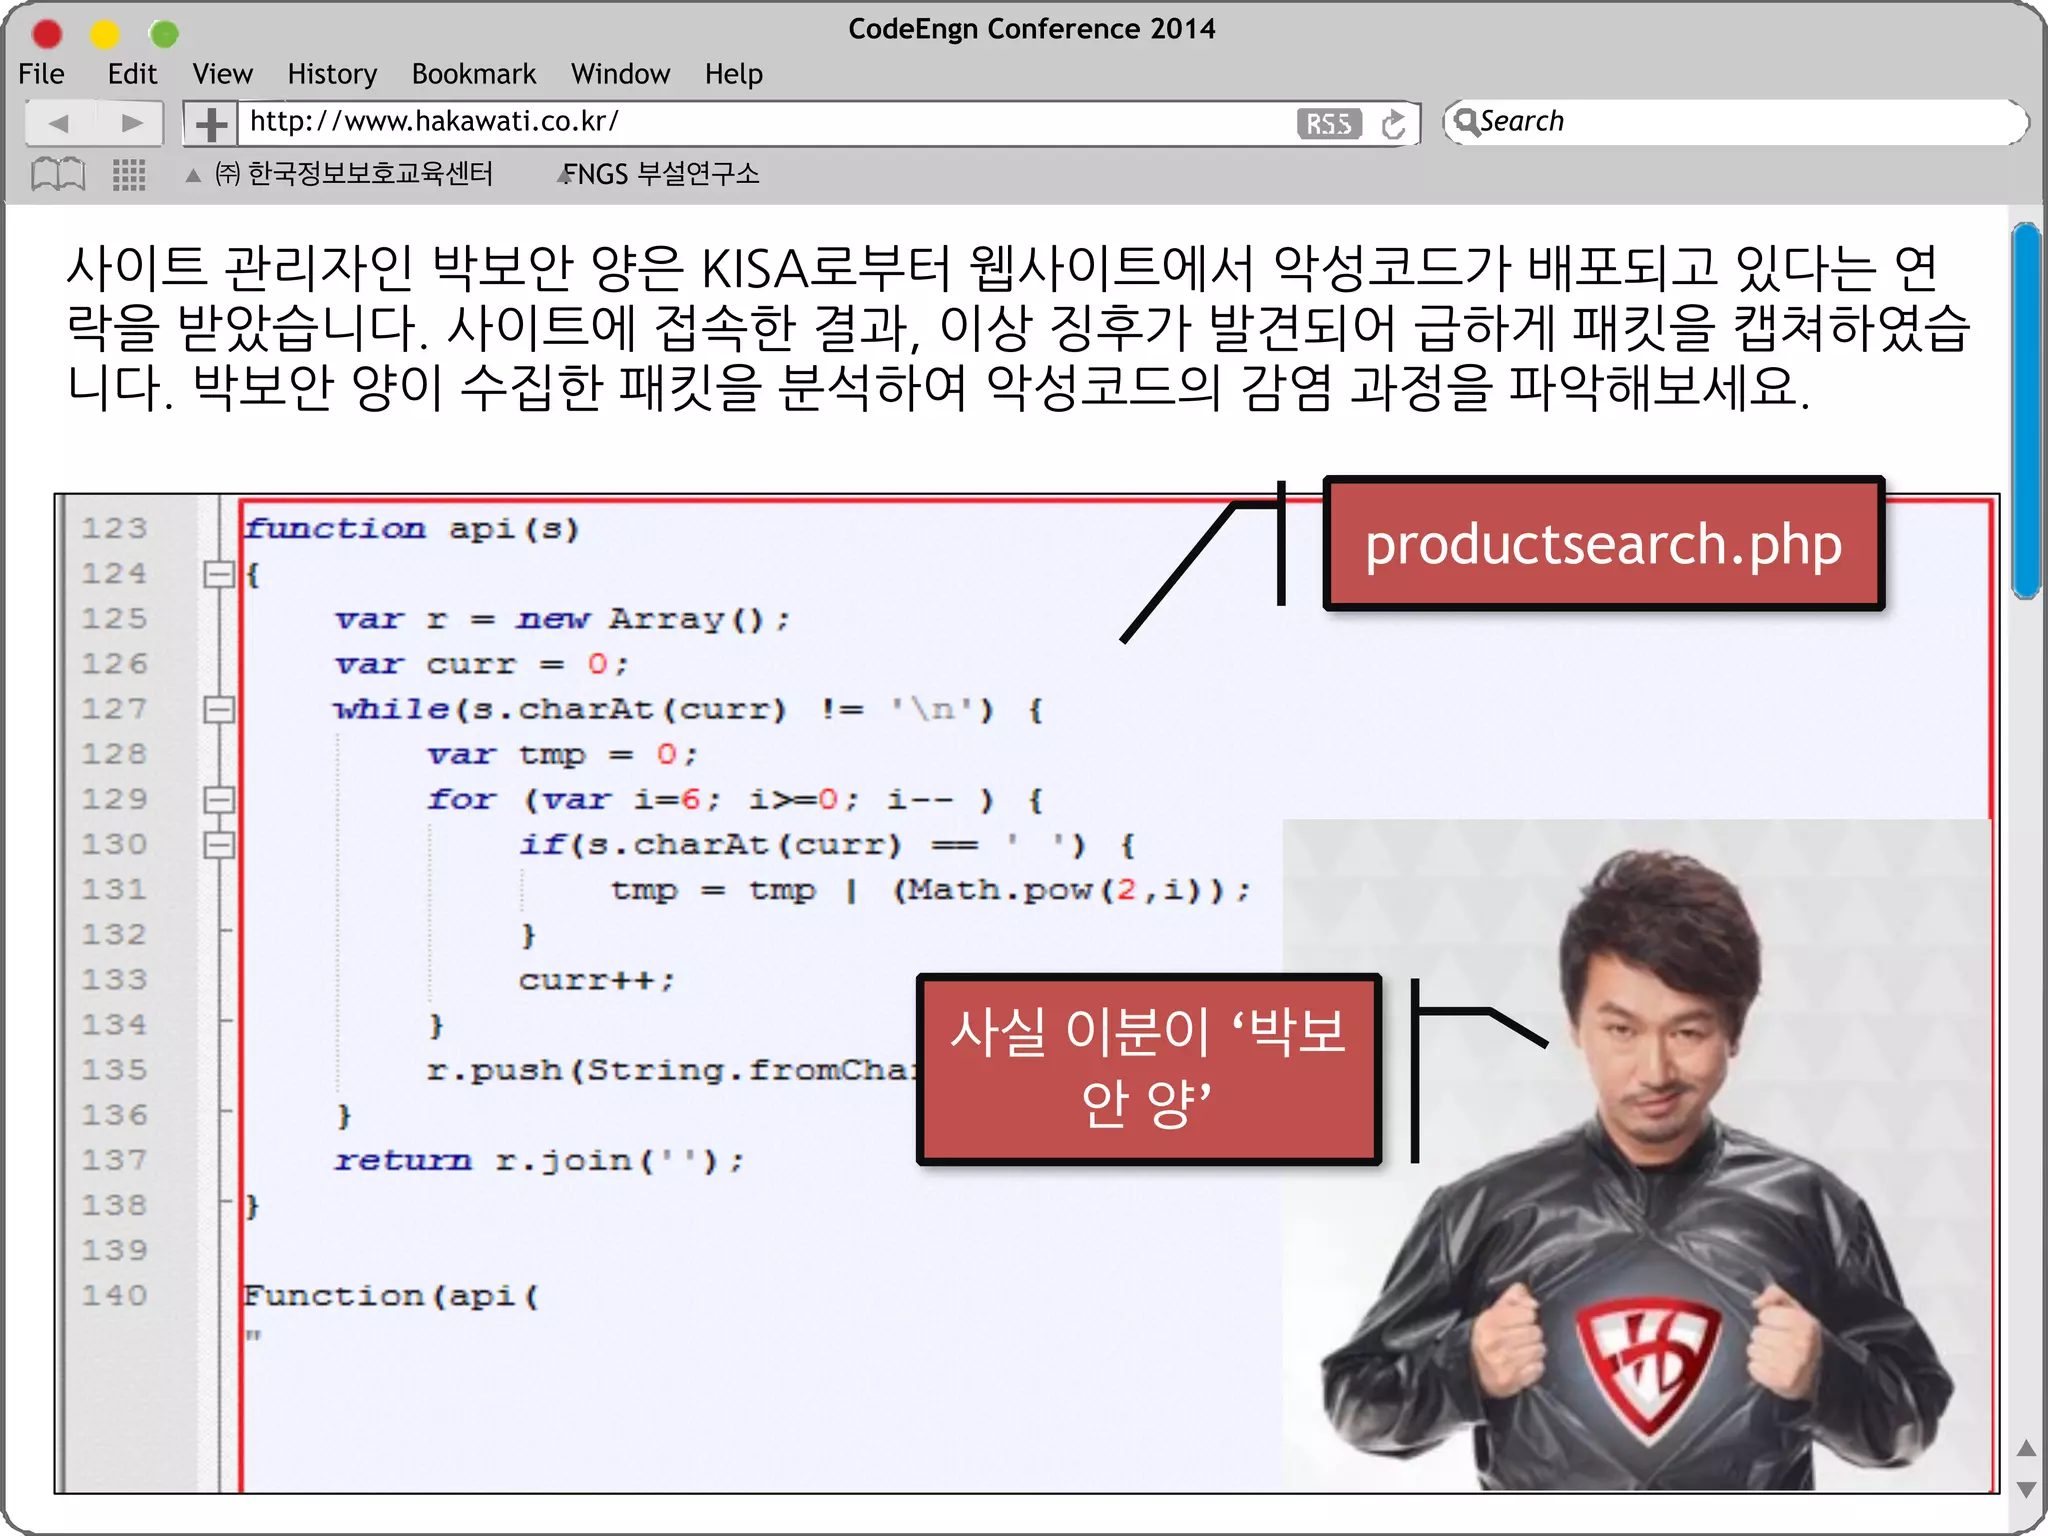
Task: Click the plus add-bookmark button
Action: point(210,124)
